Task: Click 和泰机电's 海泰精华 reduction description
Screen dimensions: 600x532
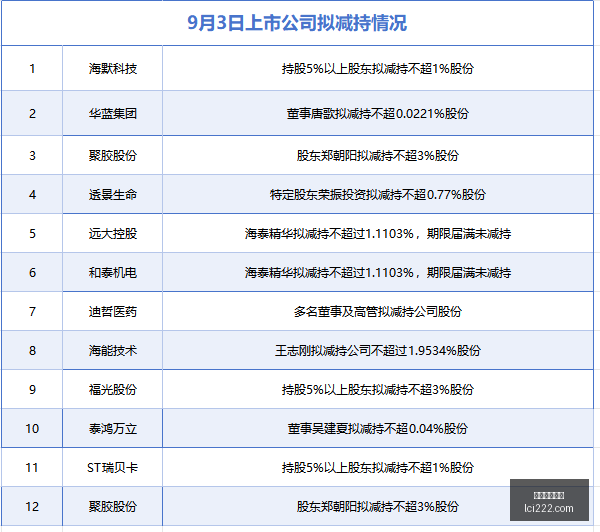Action: click(378, 273)
